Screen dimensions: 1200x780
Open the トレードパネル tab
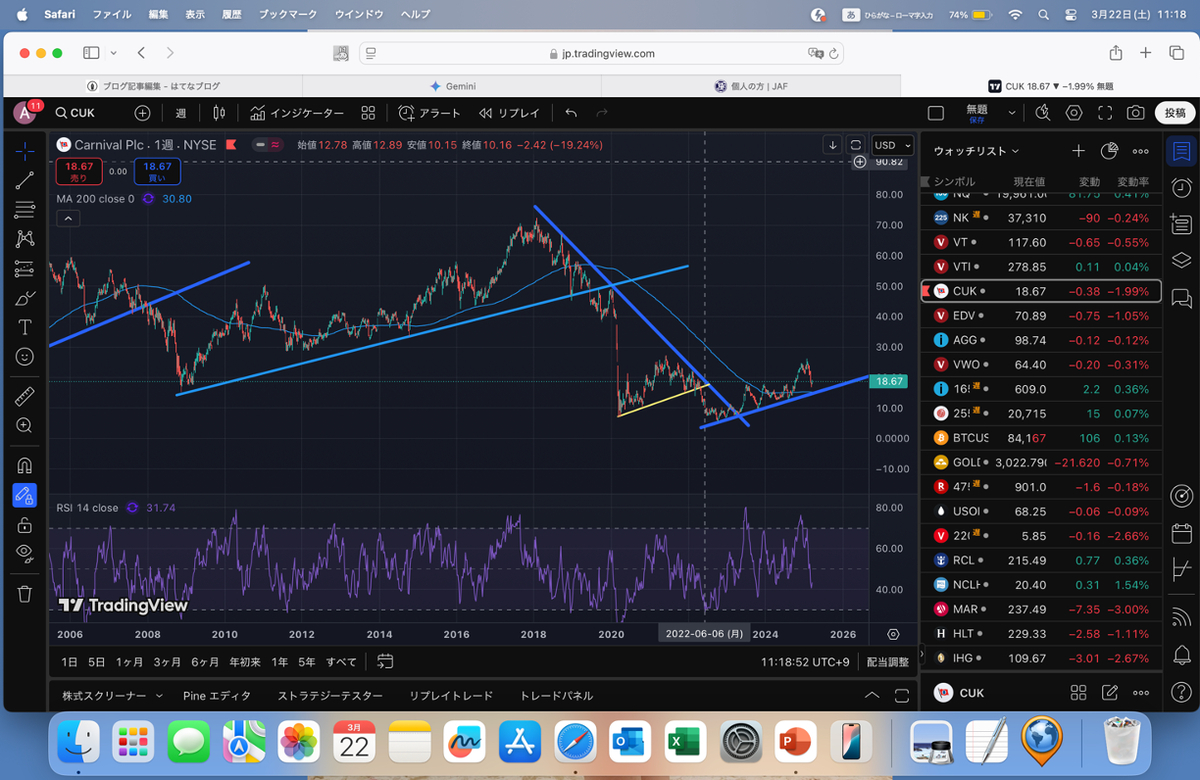[x=556, y=695]
